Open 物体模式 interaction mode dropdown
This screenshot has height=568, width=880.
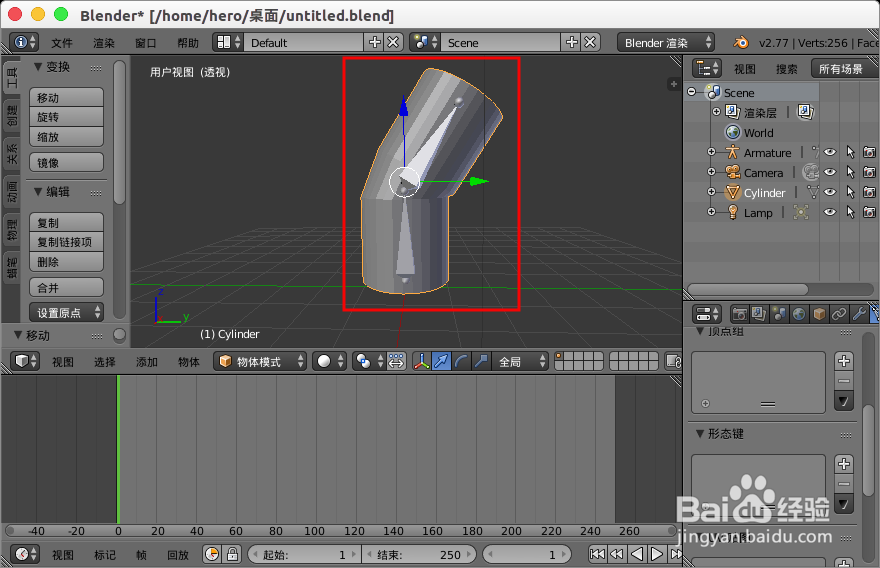point(260,361)
